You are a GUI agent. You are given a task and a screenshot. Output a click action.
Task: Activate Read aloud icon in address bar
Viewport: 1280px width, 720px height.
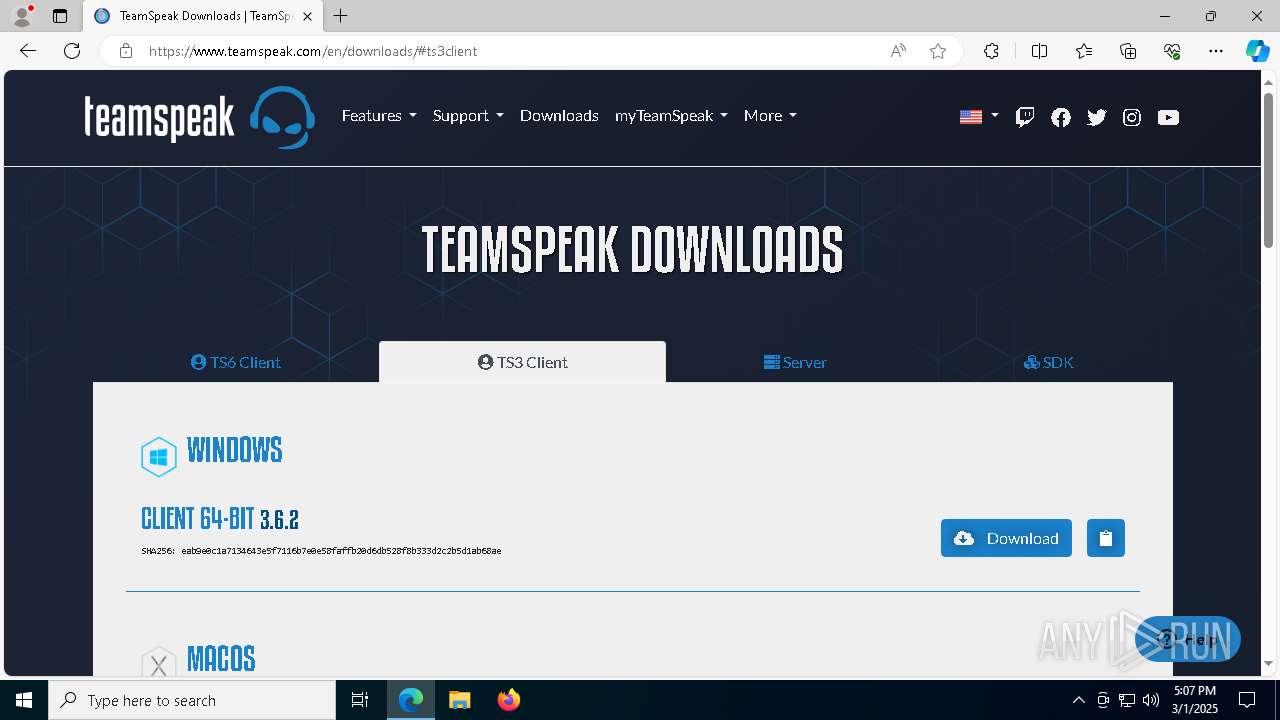pos(898,51)
